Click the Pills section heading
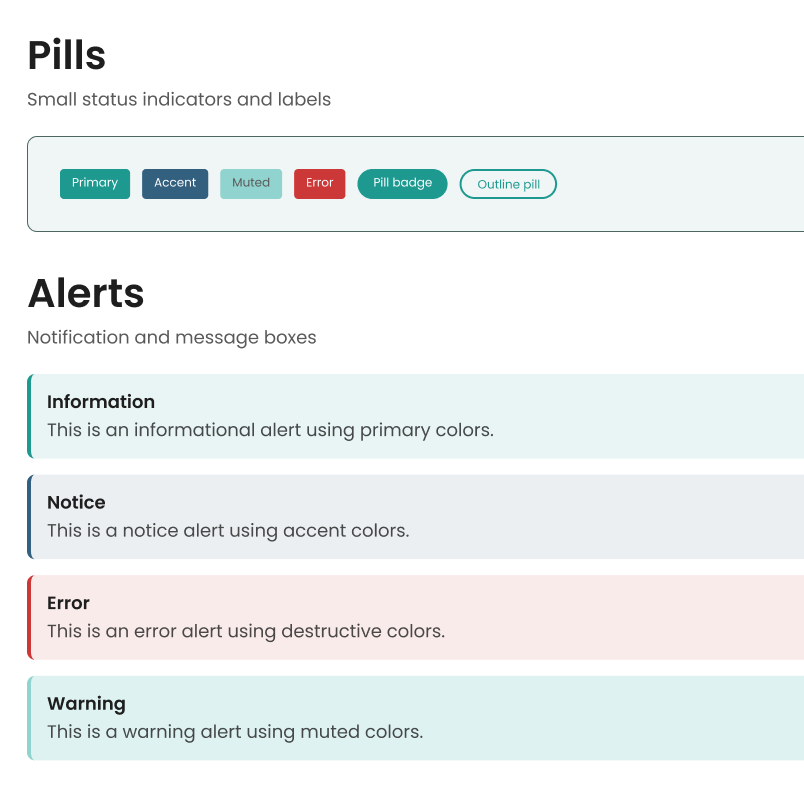 pyautogui.click(x=66, y=55)
